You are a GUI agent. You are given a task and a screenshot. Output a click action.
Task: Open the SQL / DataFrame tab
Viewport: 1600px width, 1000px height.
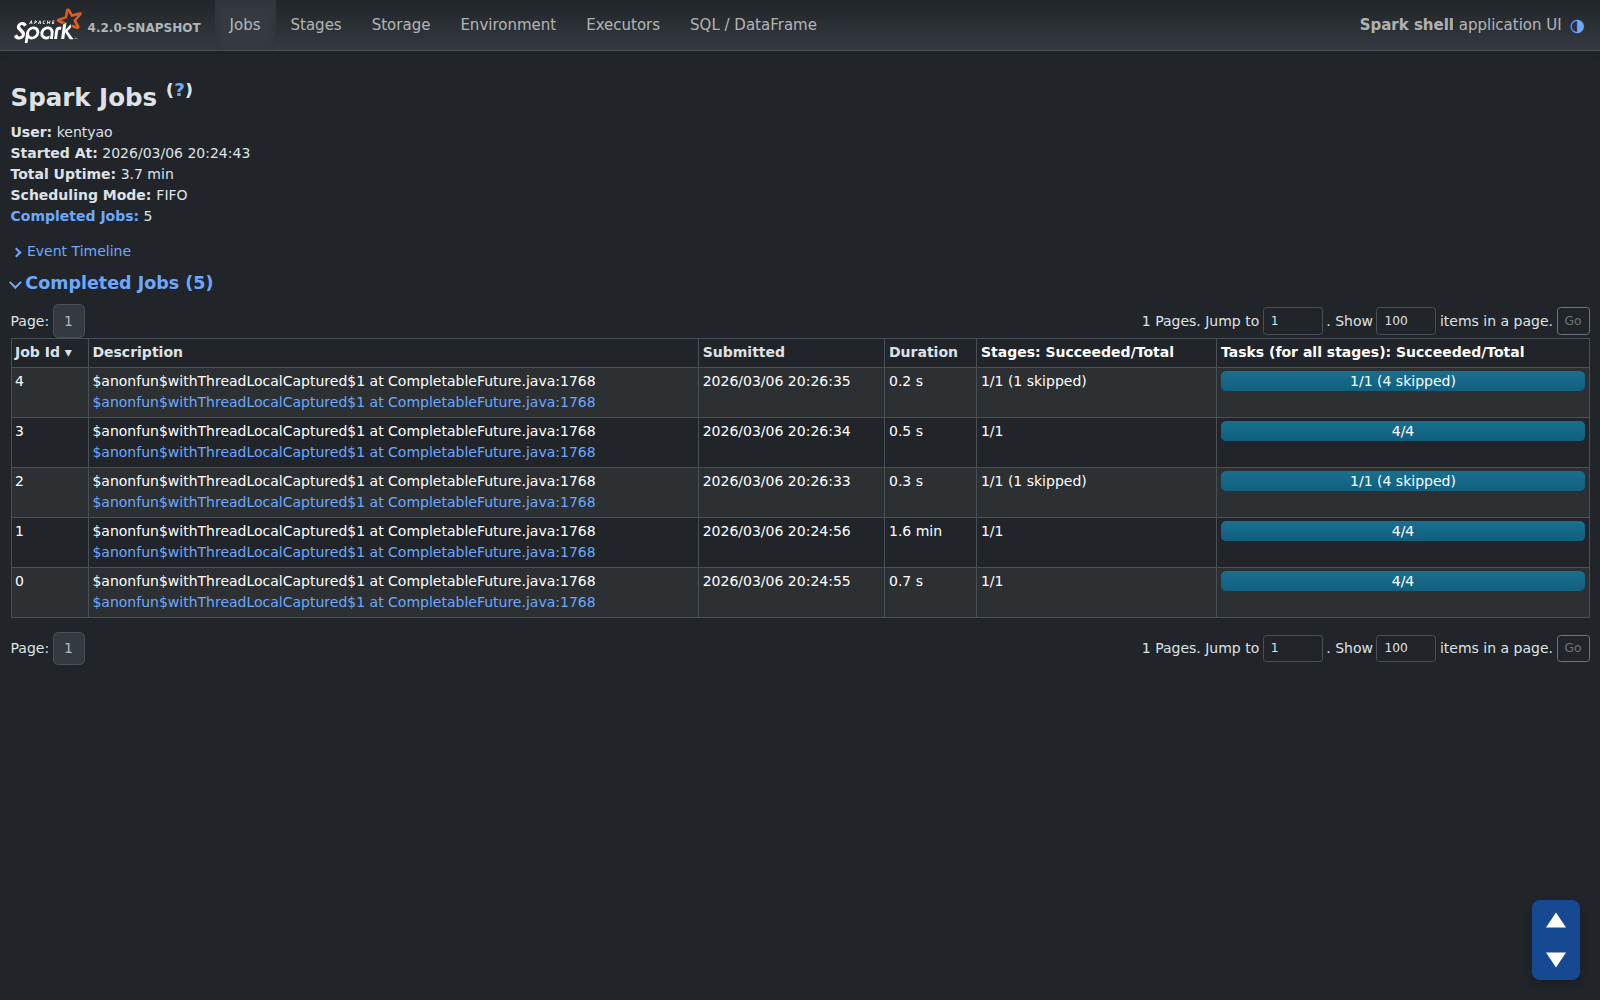[x=753, y=25]
